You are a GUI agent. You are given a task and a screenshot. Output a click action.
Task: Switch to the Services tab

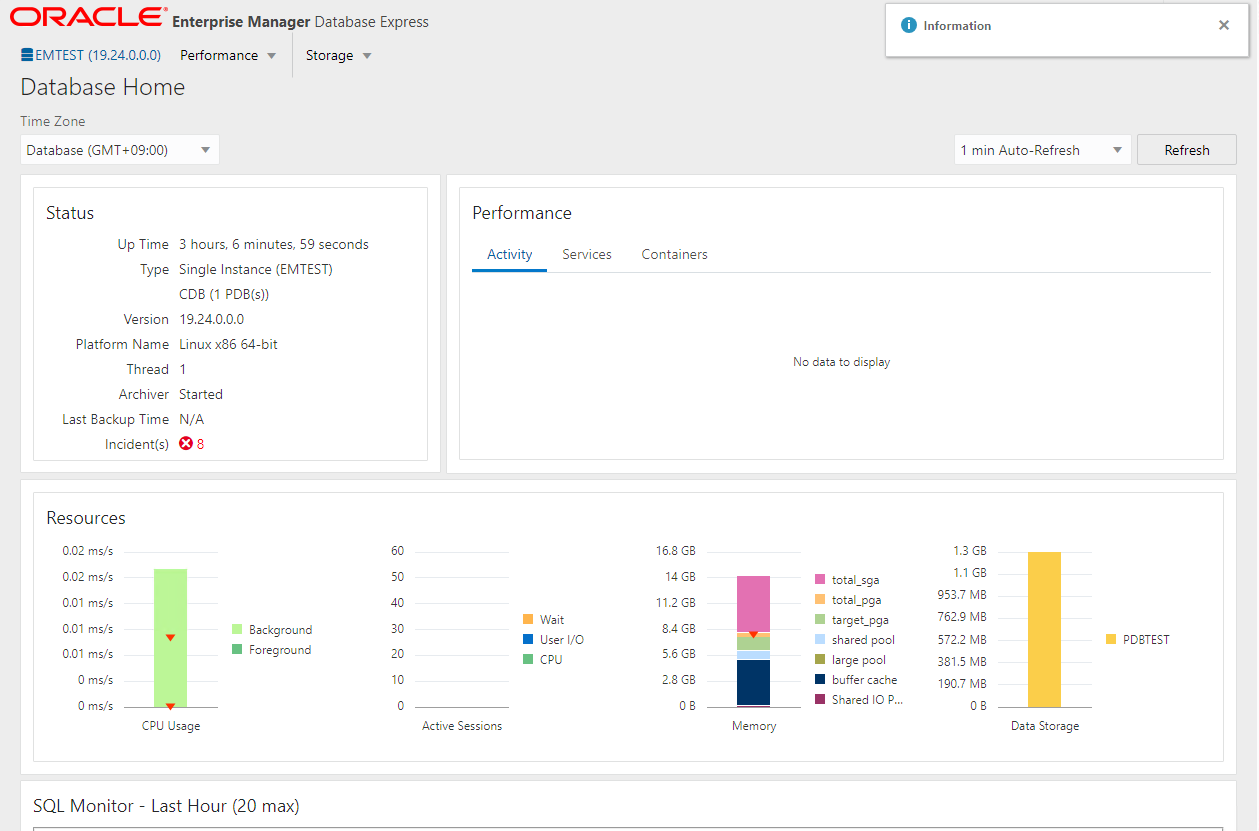[587, 255]
